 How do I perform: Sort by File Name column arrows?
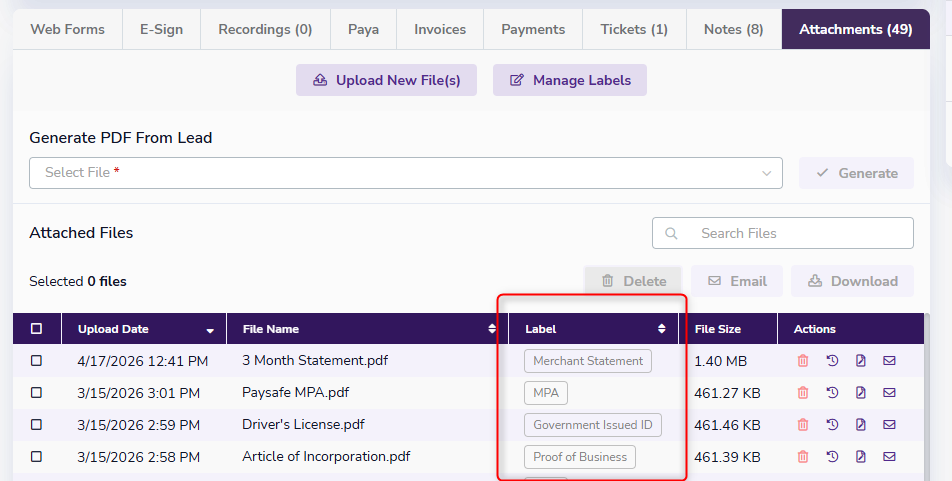[492, 329]
